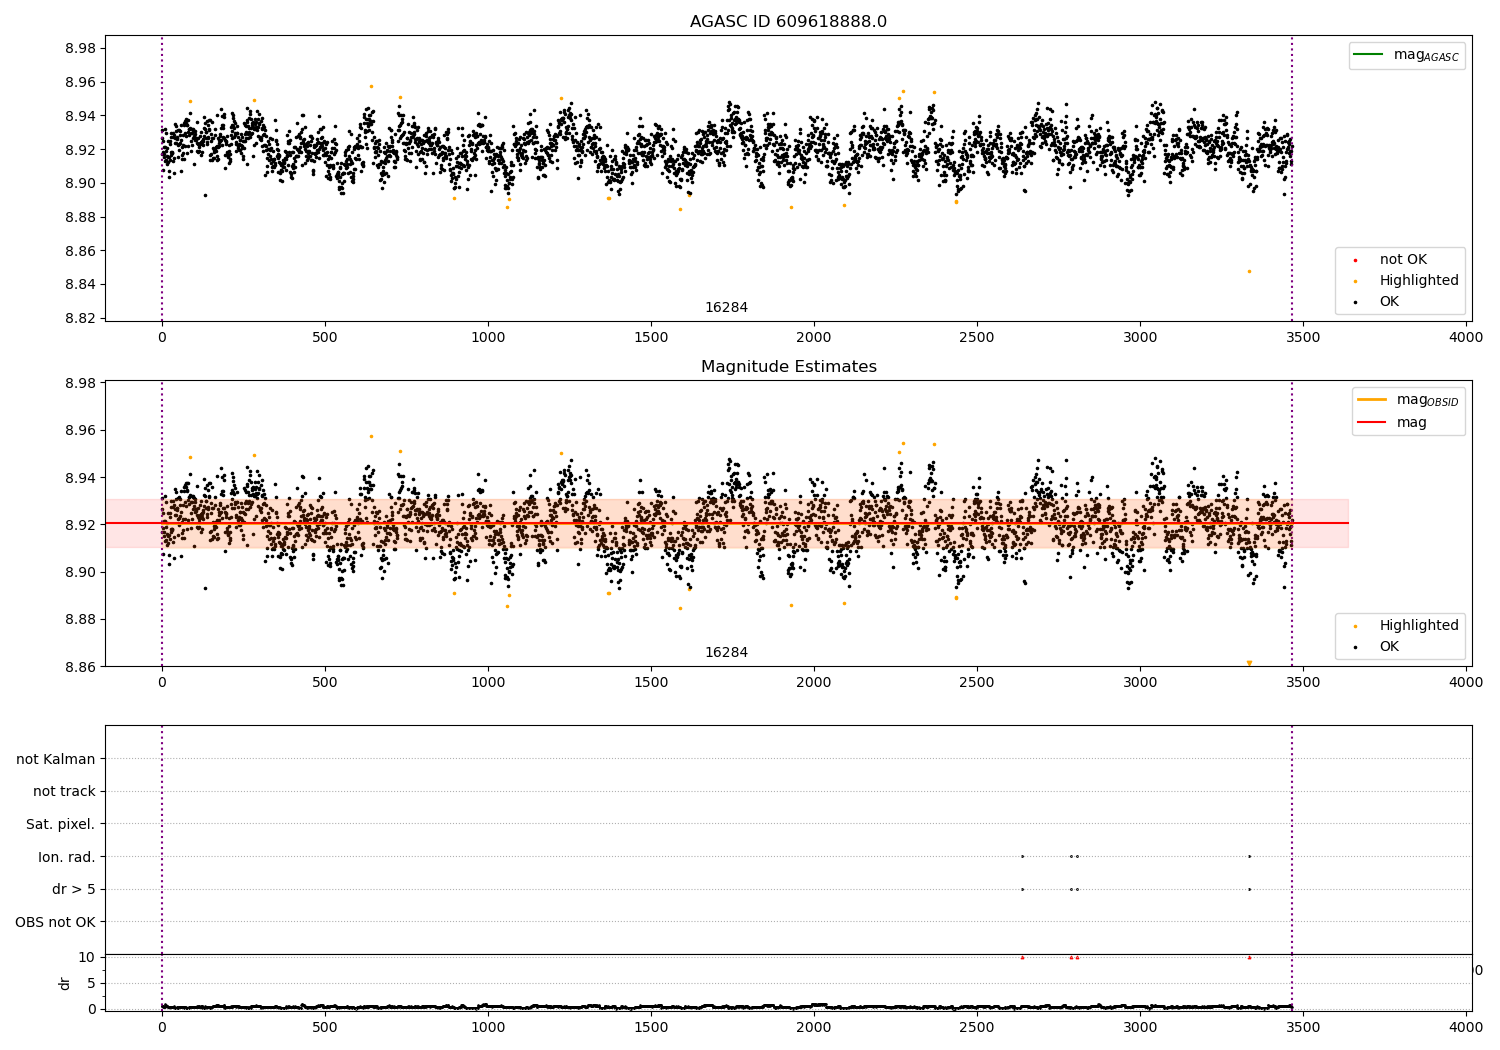Click the leftmost red triangle in dr panel
This screenshot has width=1500, height=1050.
[x=1022, y=957]
